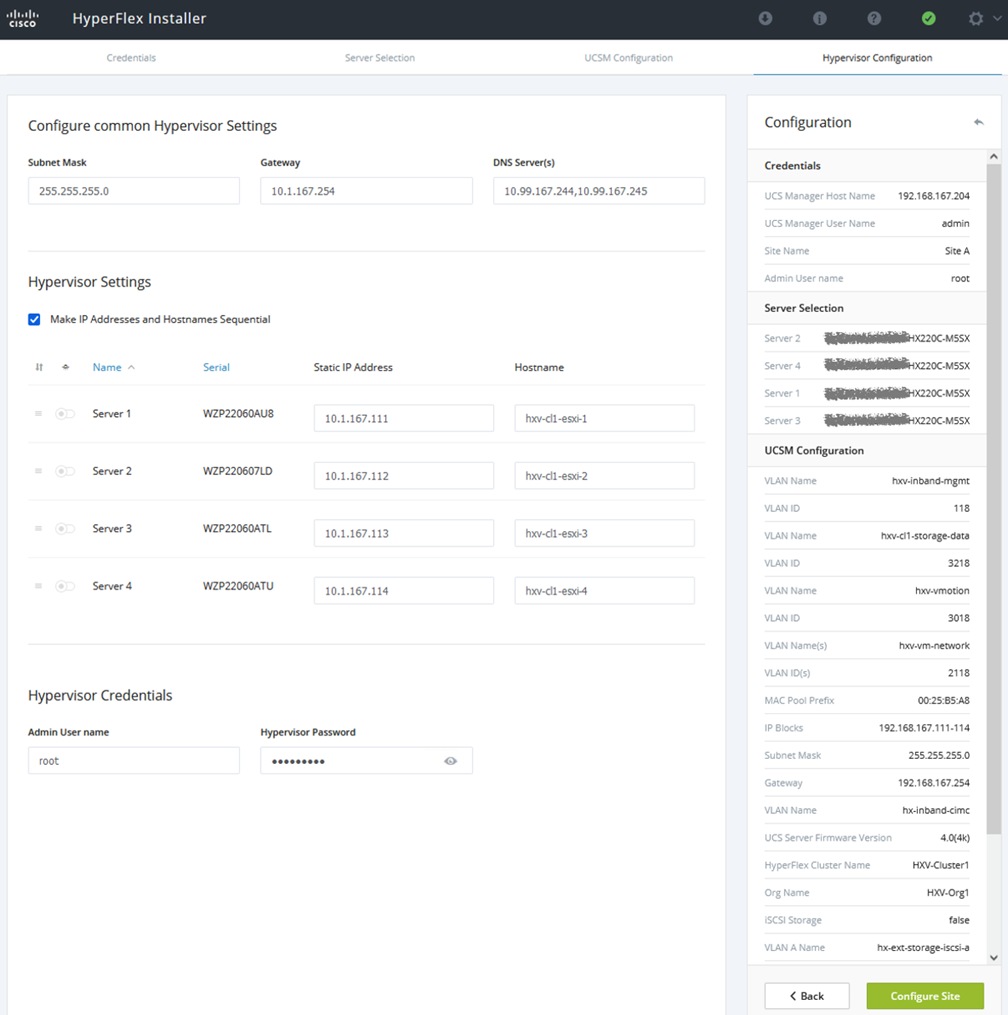Click the green status checkmark icon
The width and height of the screenshot is (1008, 1015).
[x=928, y=18]
